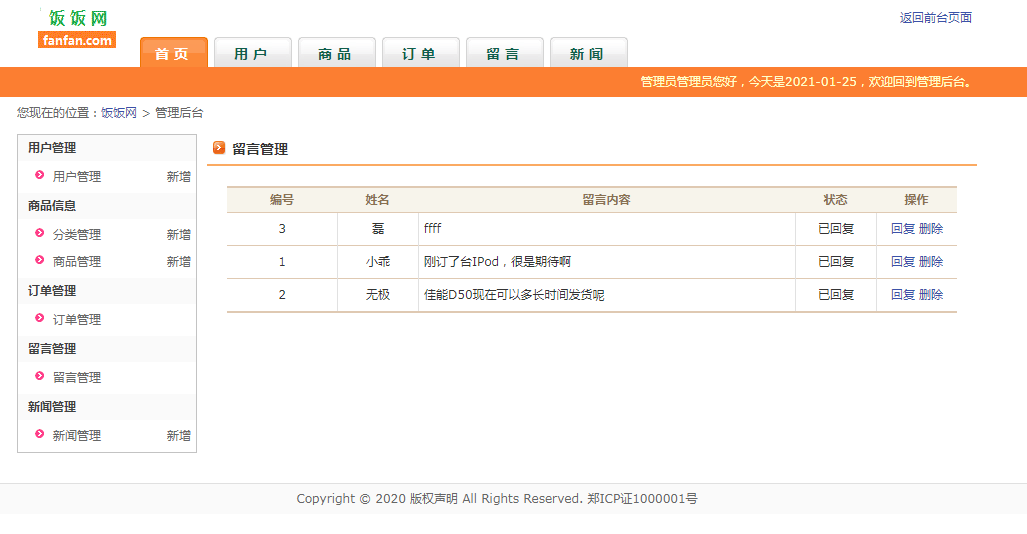Click the 饭饭网 breadcrumb link
Viewport: 1027px width, 534px height.
click(x=119, y=113)
